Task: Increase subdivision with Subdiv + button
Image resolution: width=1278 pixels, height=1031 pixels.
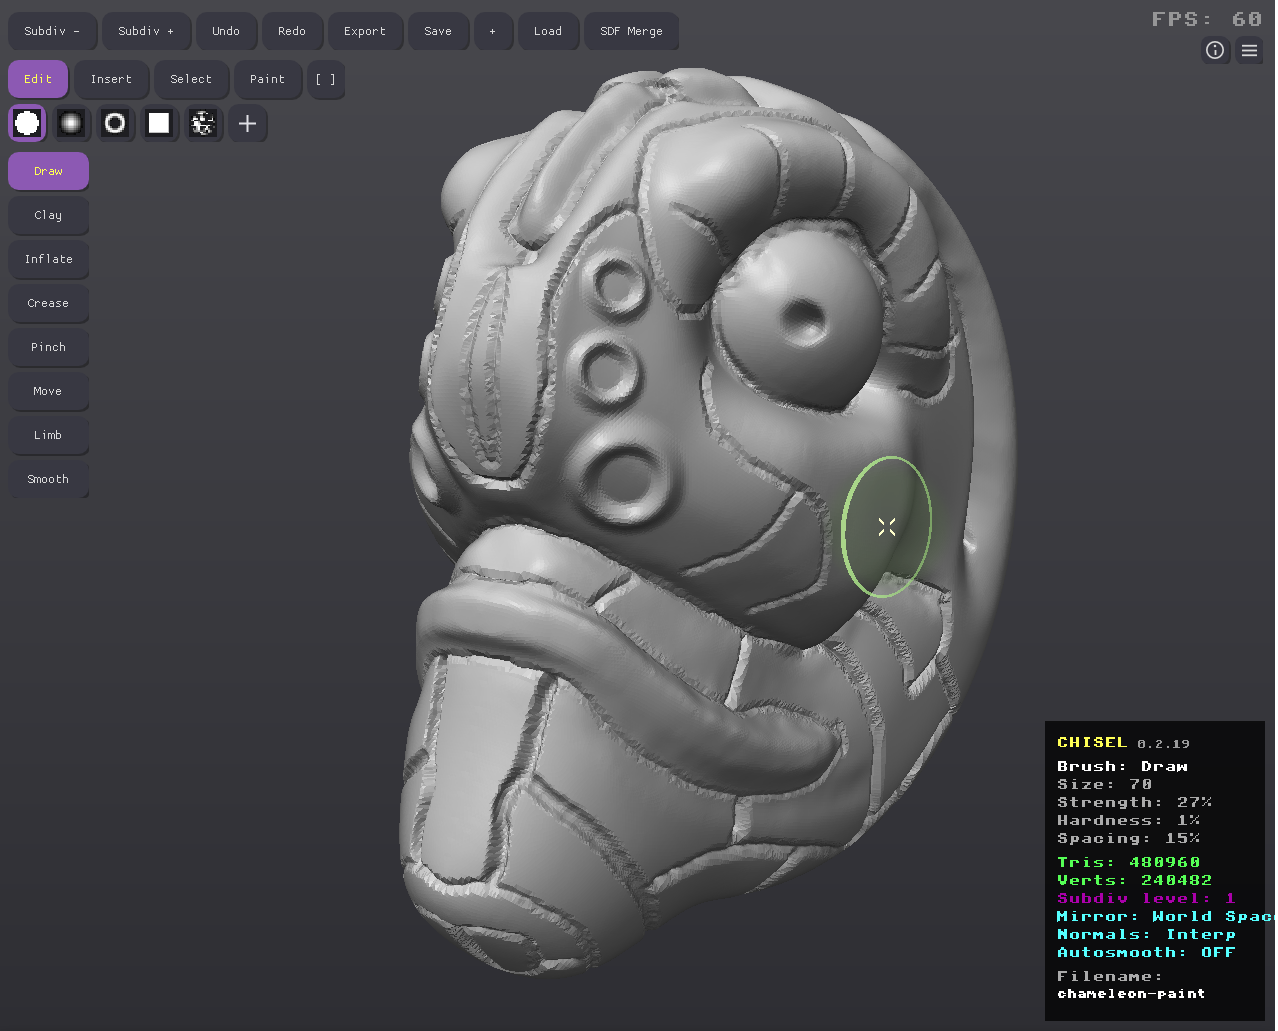Action: click(x=146, y=31)
